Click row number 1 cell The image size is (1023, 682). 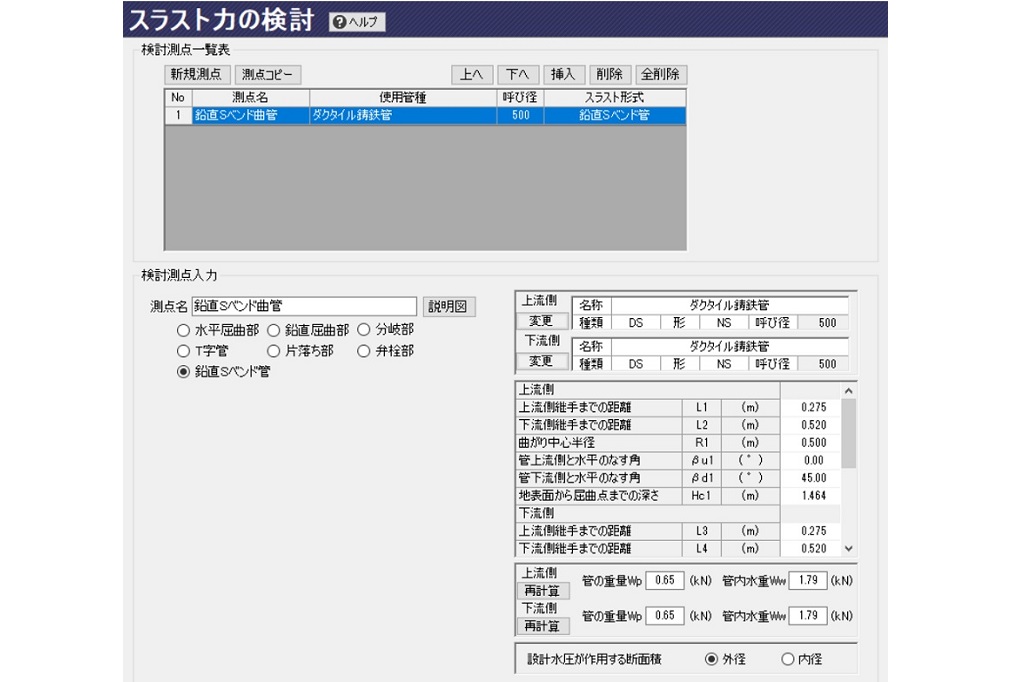[x=178, y=116]
